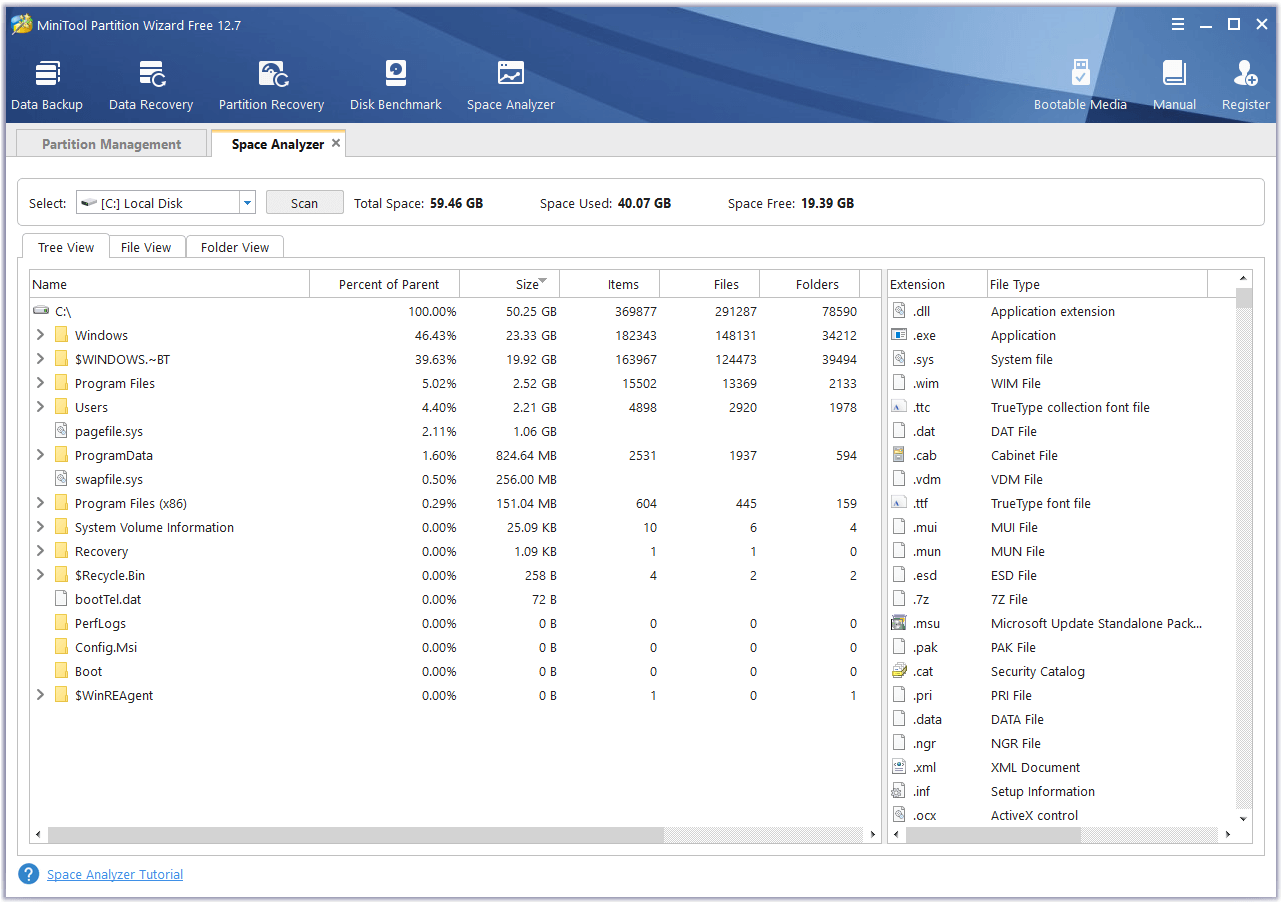The height and width of the screenshot is (904, 1284).
Task: Expand the Windows folder tree node
Action: pos(40,335)
